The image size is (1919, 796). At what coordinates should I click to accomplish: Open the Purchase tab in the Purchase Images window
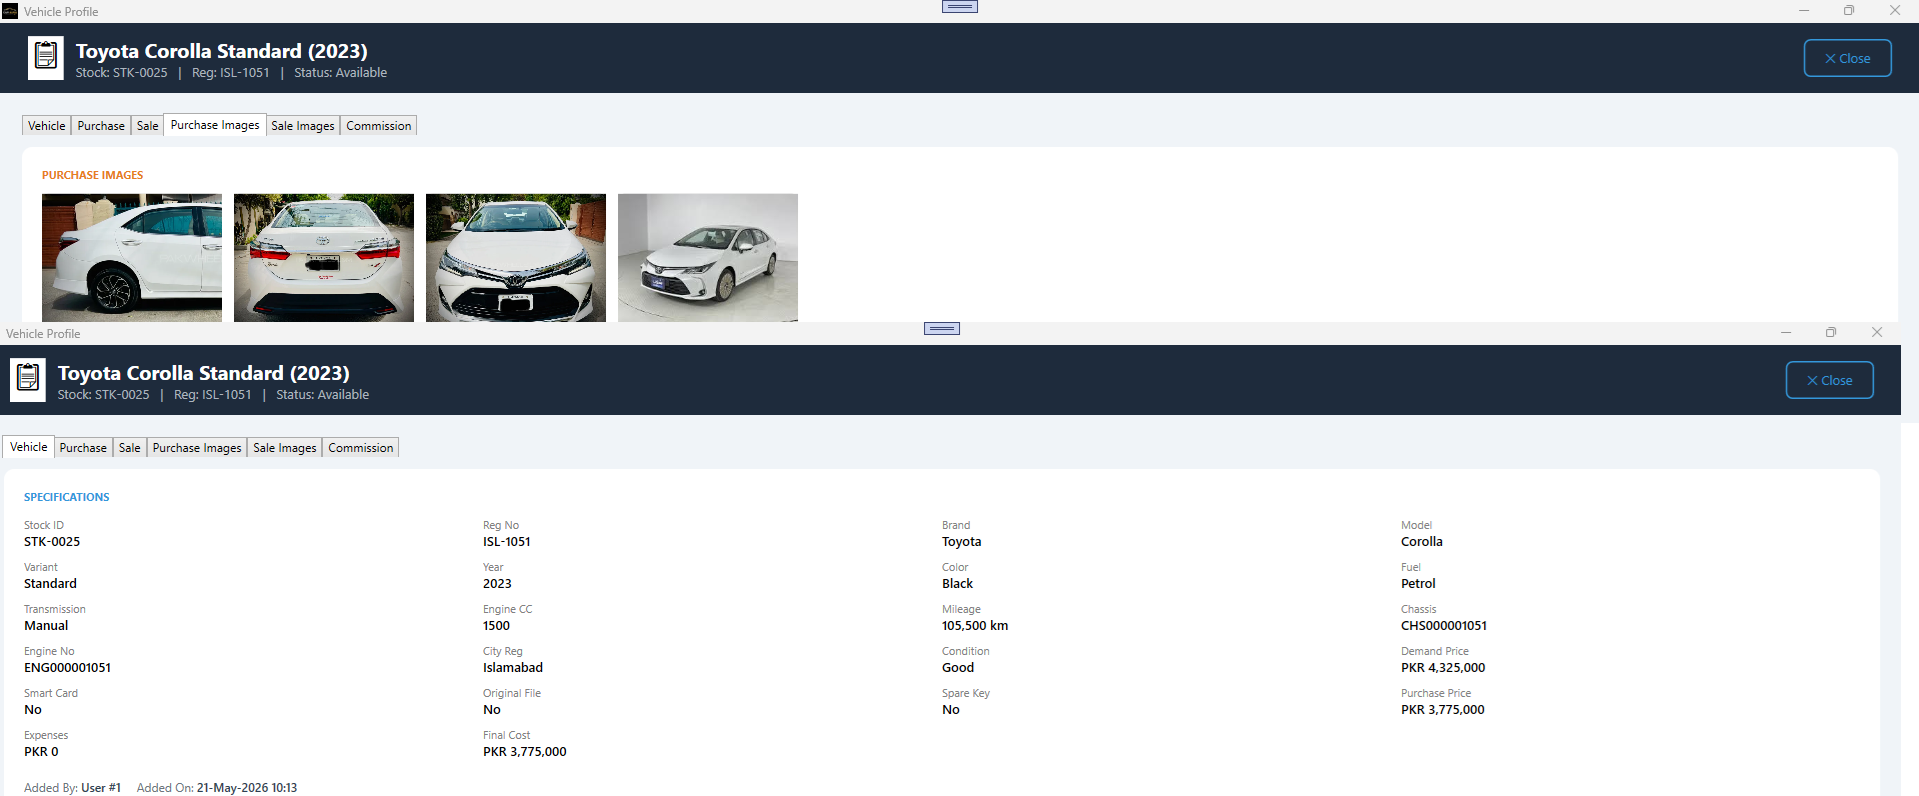101,126
